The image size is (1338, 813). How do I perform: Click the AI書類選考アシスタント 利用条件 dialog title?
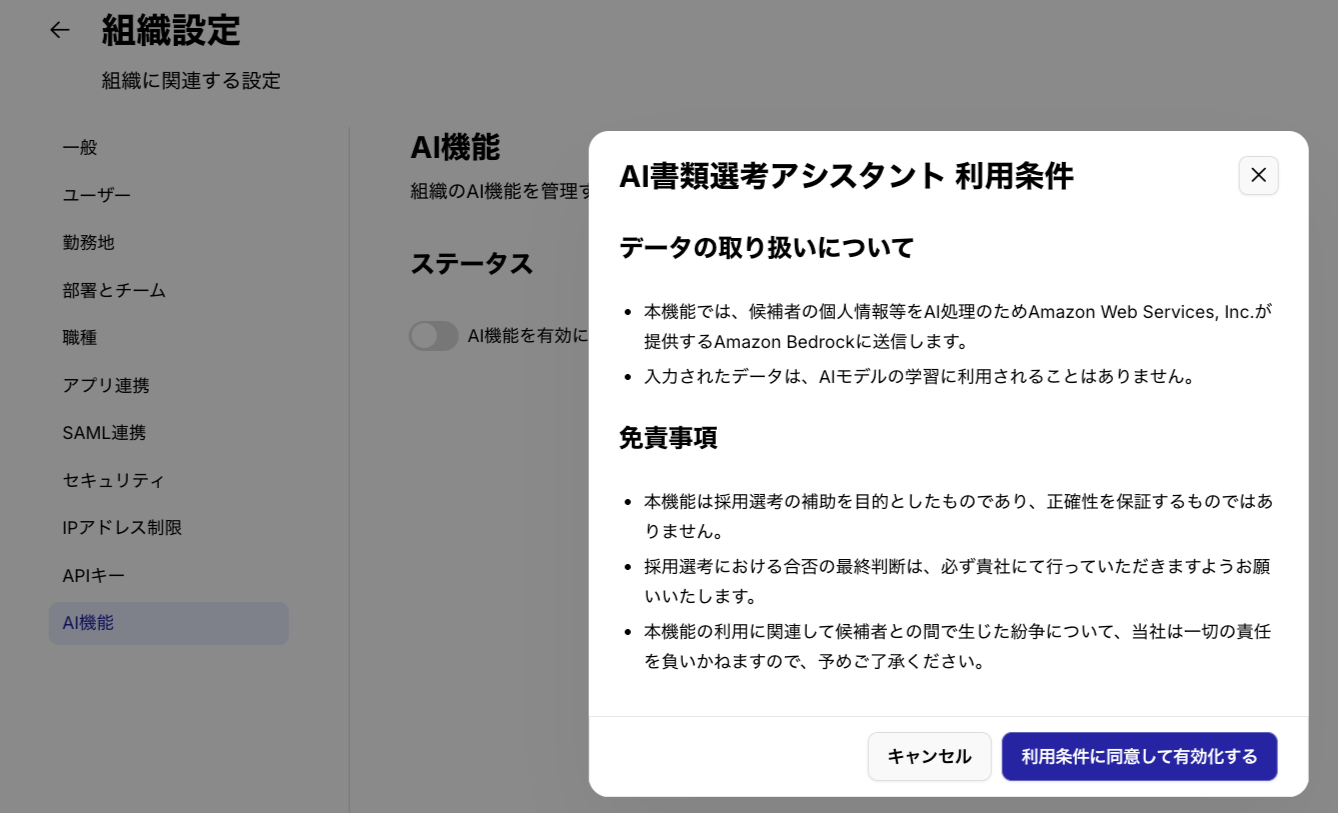845,176
